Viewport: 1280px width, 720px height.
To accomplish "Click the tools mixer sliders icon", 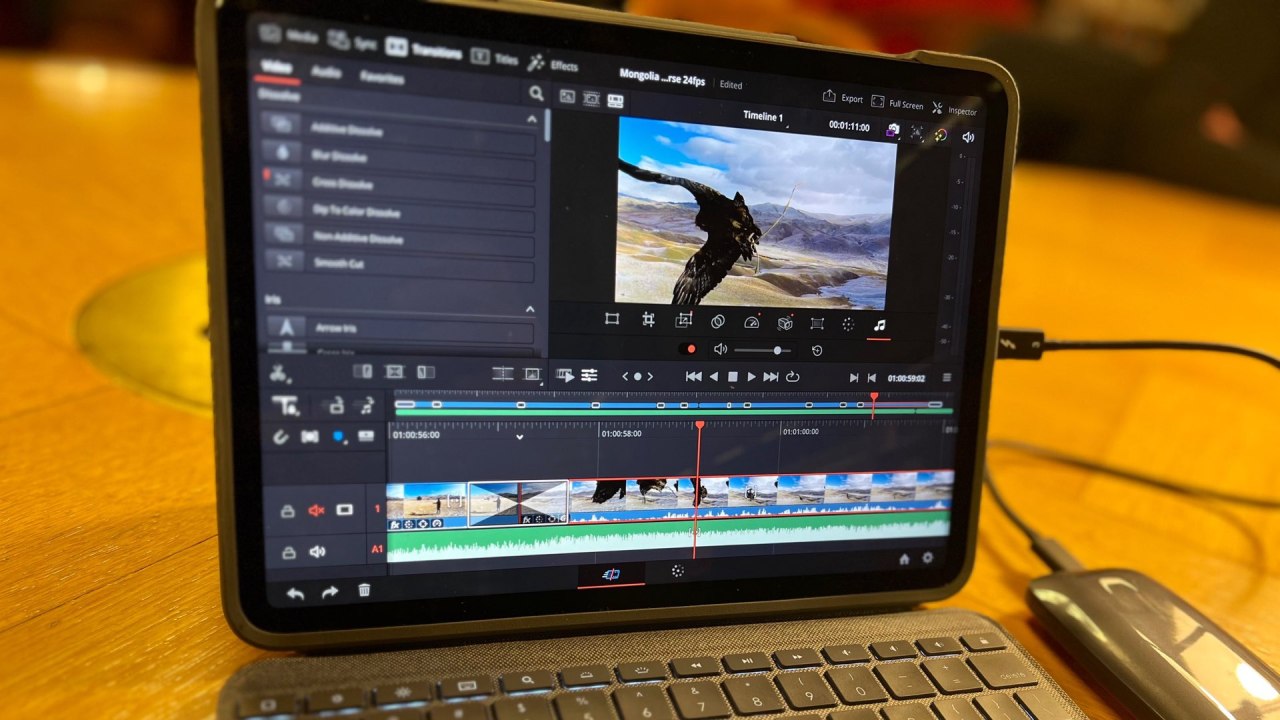I will tap(590, 375).
